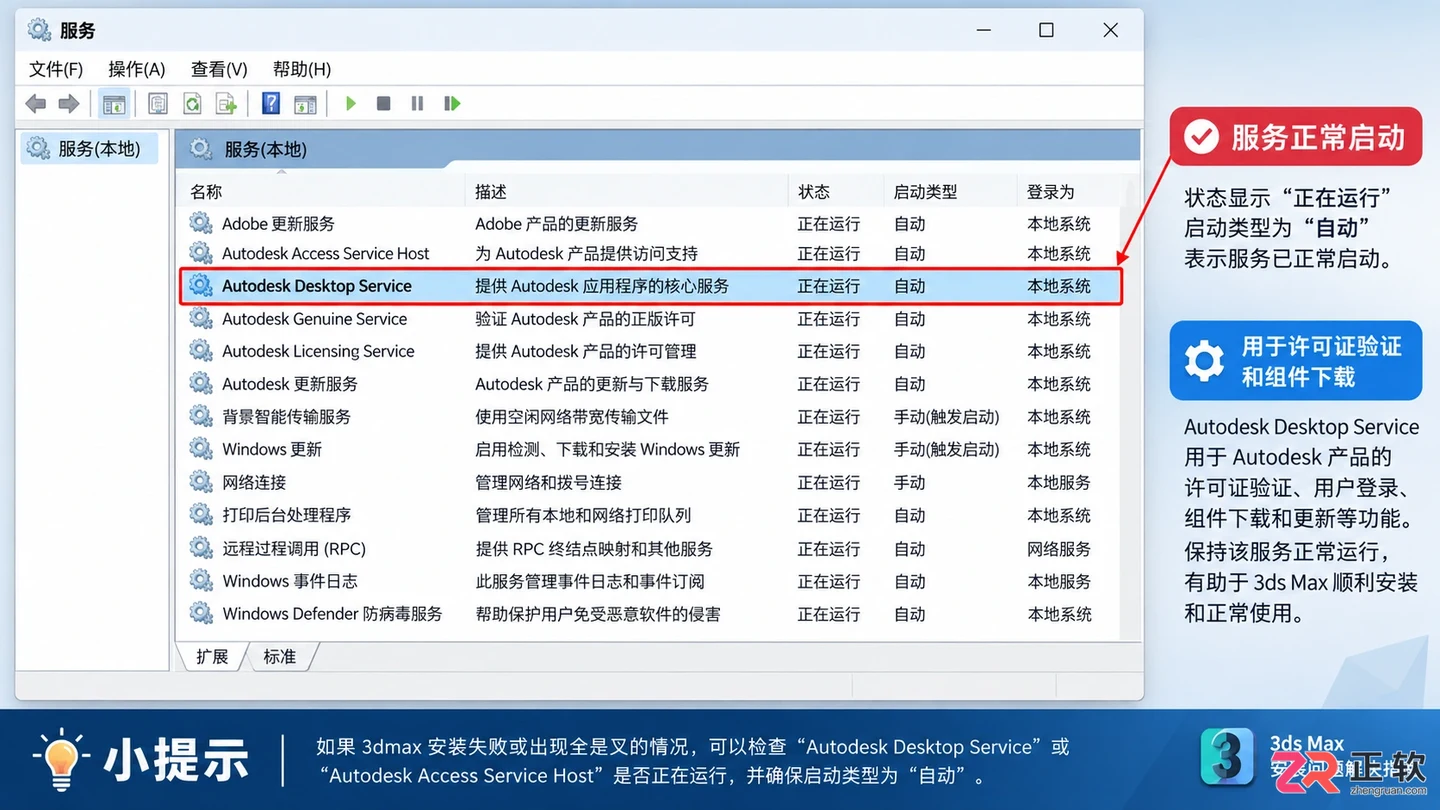This screenshot has height=810, width=1440.
Task: Select the 网络连接 service name
Action: coord(254,482)
